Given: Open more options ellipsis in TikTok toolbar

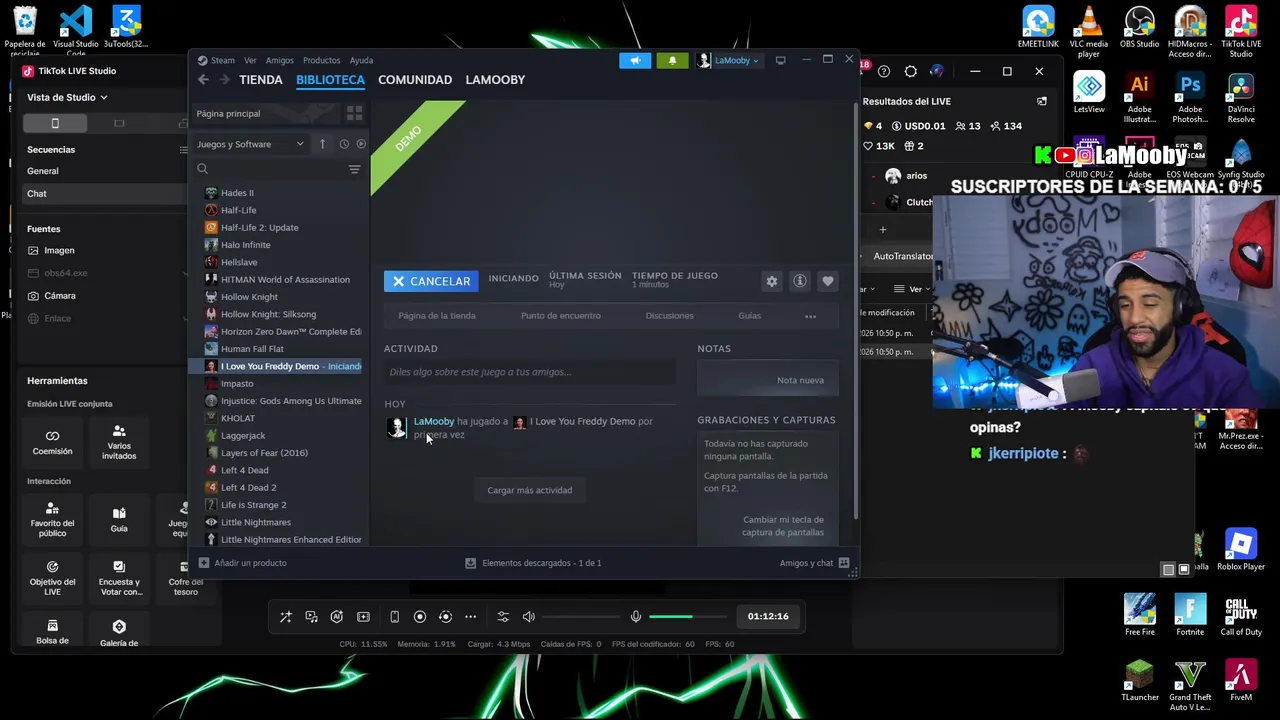Looking at the screenshot, I should coord(470,617).
